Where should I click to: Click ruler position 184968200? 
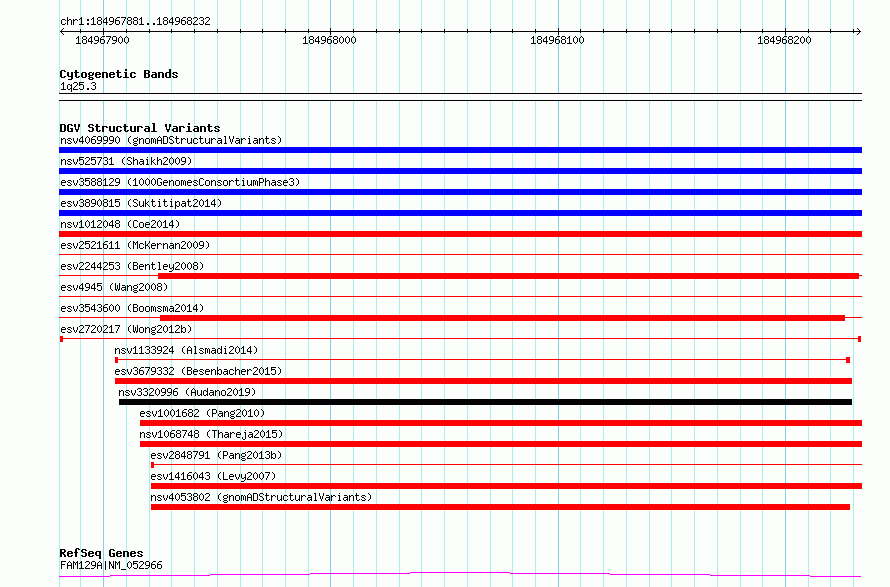click(784, 40)
